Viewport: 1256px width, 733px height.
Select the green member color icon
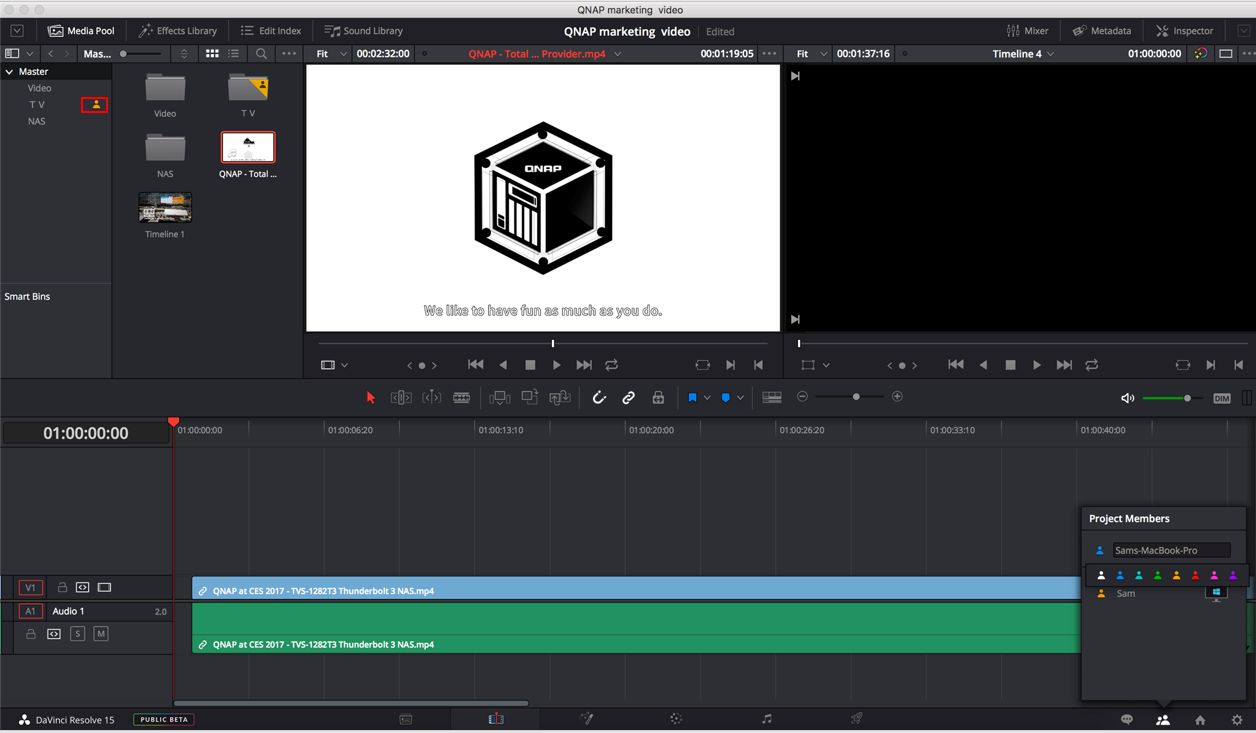pos(1158,576)
